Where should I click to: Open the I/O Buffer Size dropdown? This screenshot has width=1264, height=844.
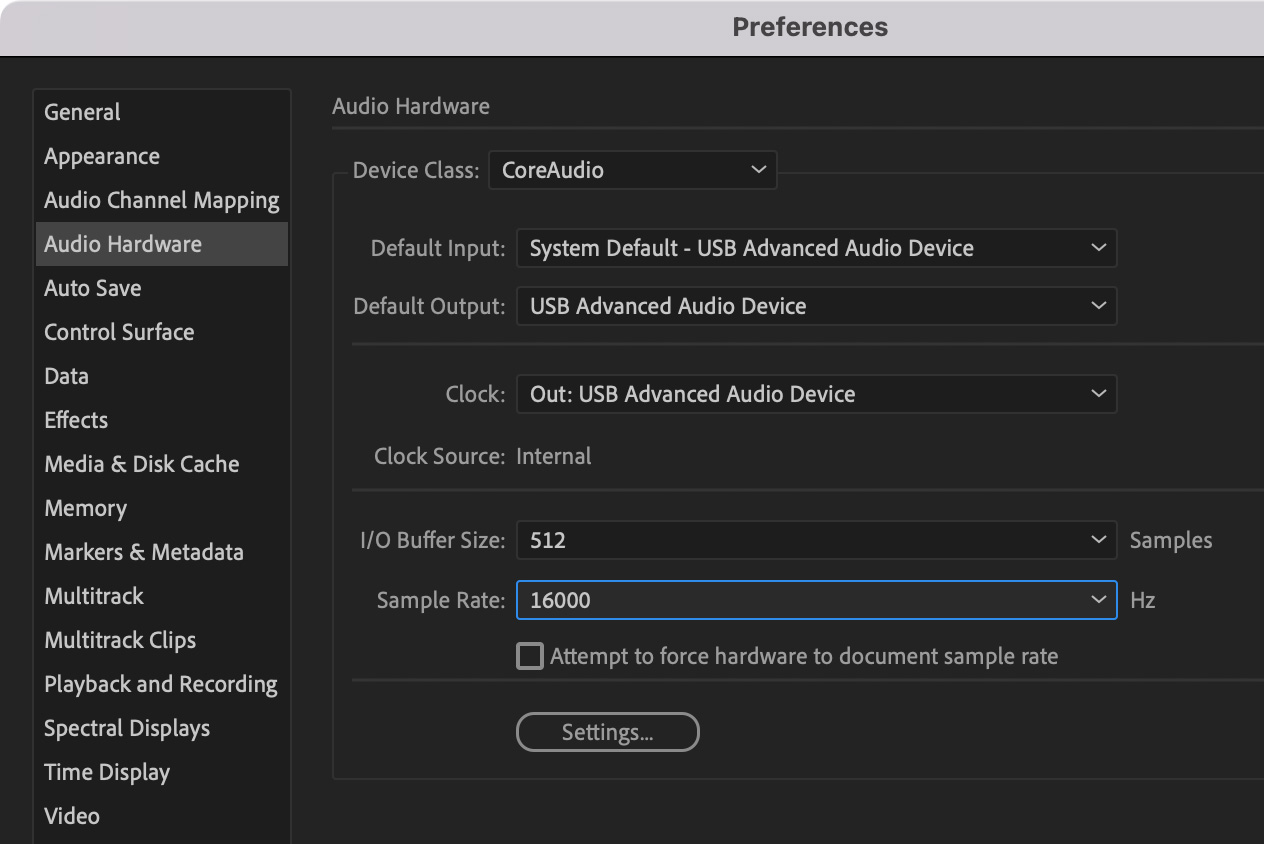tap(817, 540)
